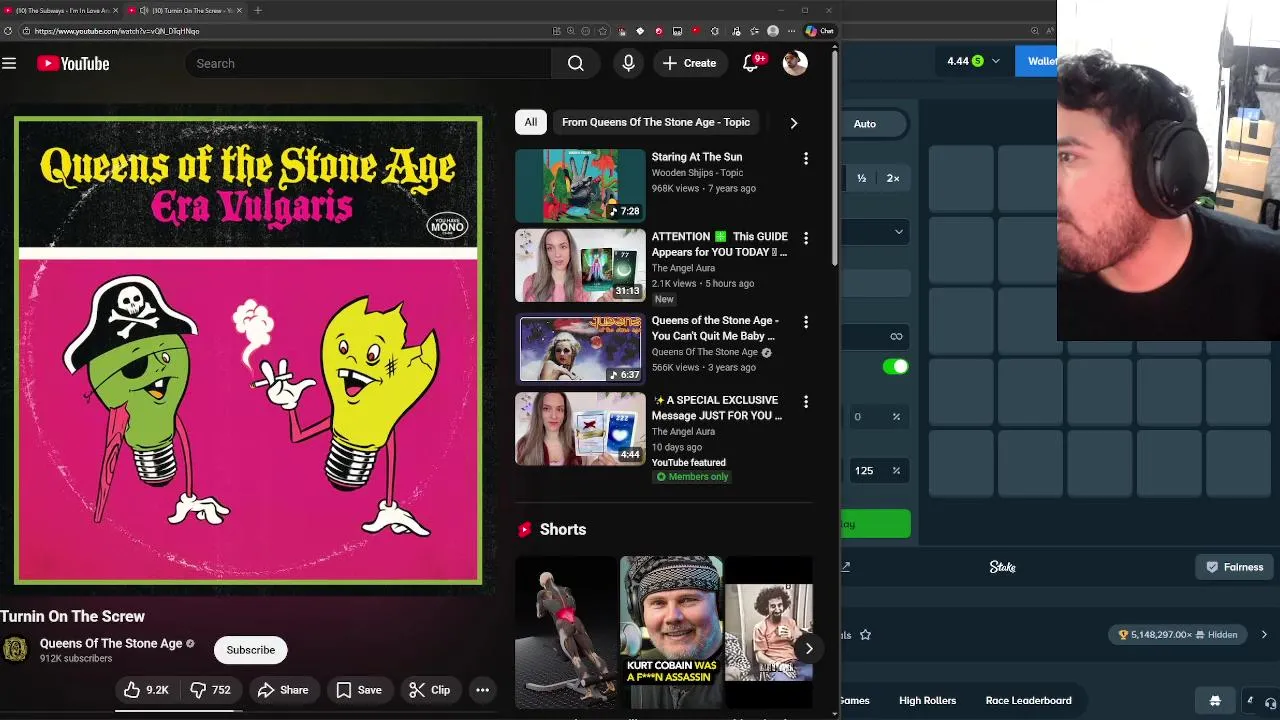Open YouTube notifications bell
The height and width of the screenshot is (720, 1280).
[x=751, y=63]
